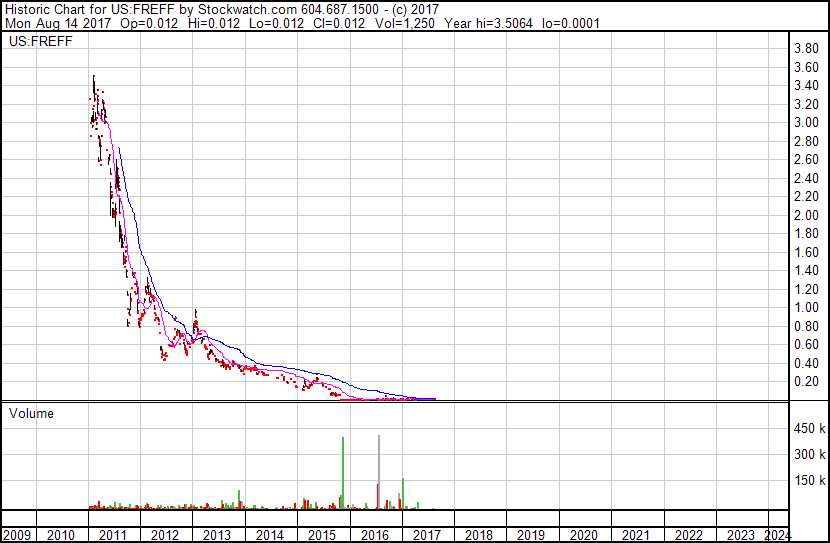Click the 2019 year label

pos(531,535)
